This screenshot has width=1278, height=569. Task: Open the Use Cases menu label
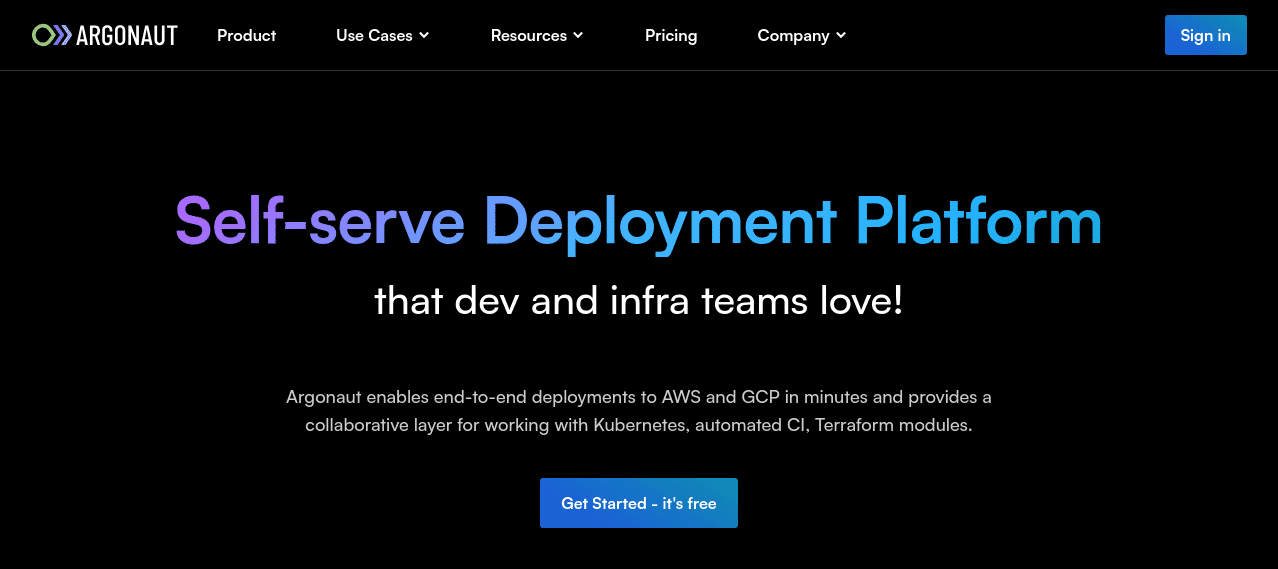point(374,35)
